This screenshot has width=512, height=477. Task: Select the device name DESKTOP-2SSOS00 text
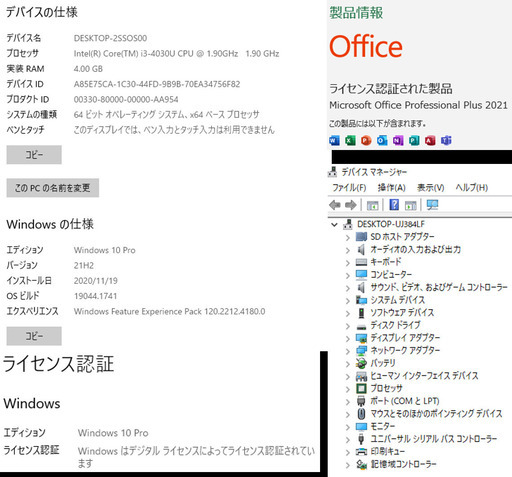tap(110, 38)
